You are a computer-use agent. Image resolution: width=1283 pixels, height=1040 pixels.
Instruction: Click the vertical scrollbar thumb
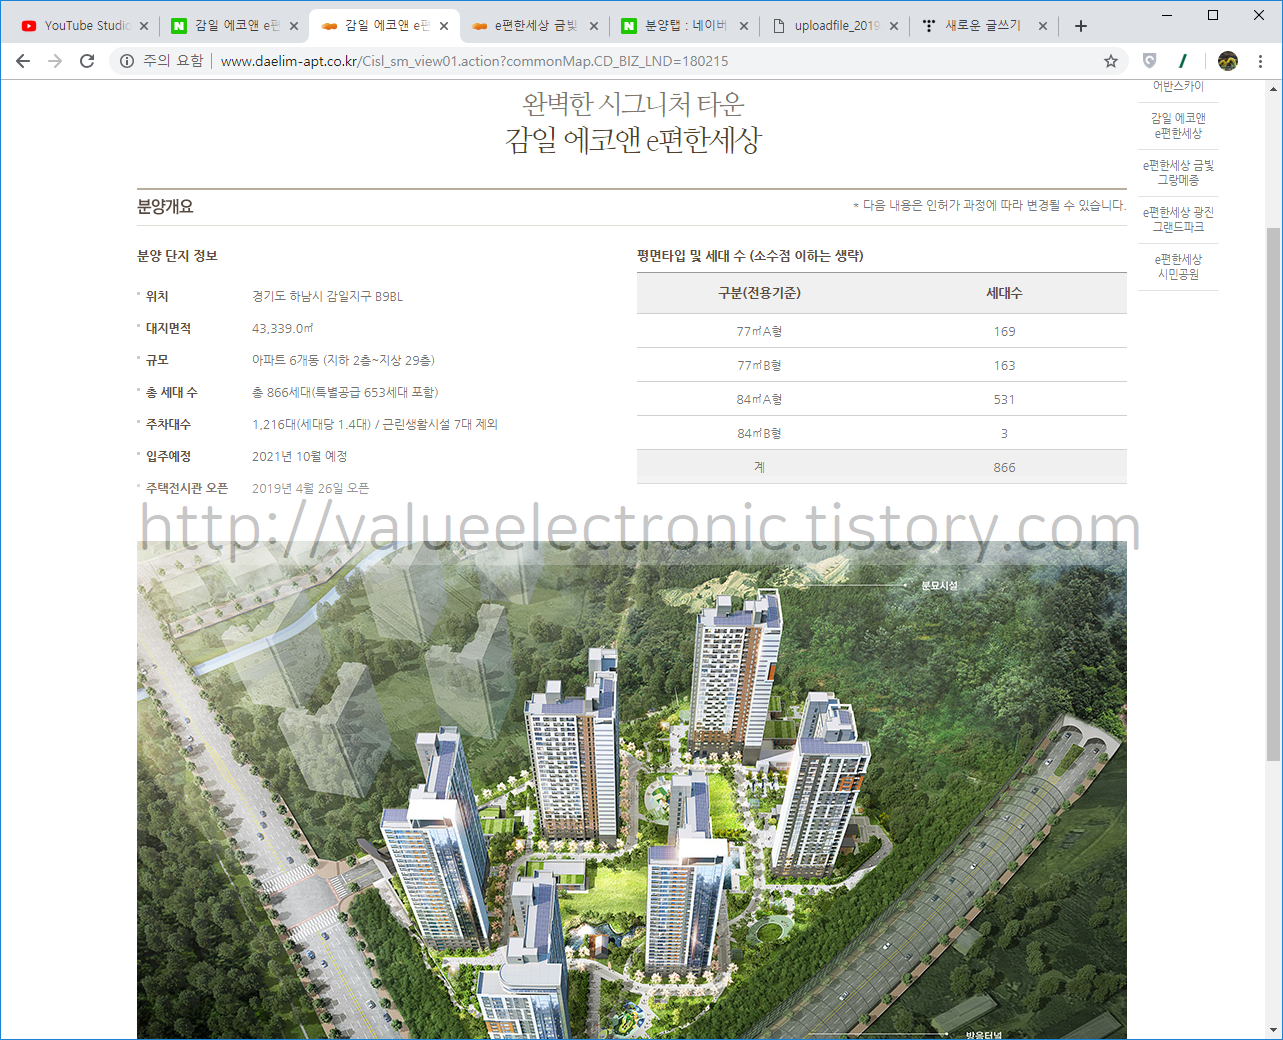coord(1273,494)
